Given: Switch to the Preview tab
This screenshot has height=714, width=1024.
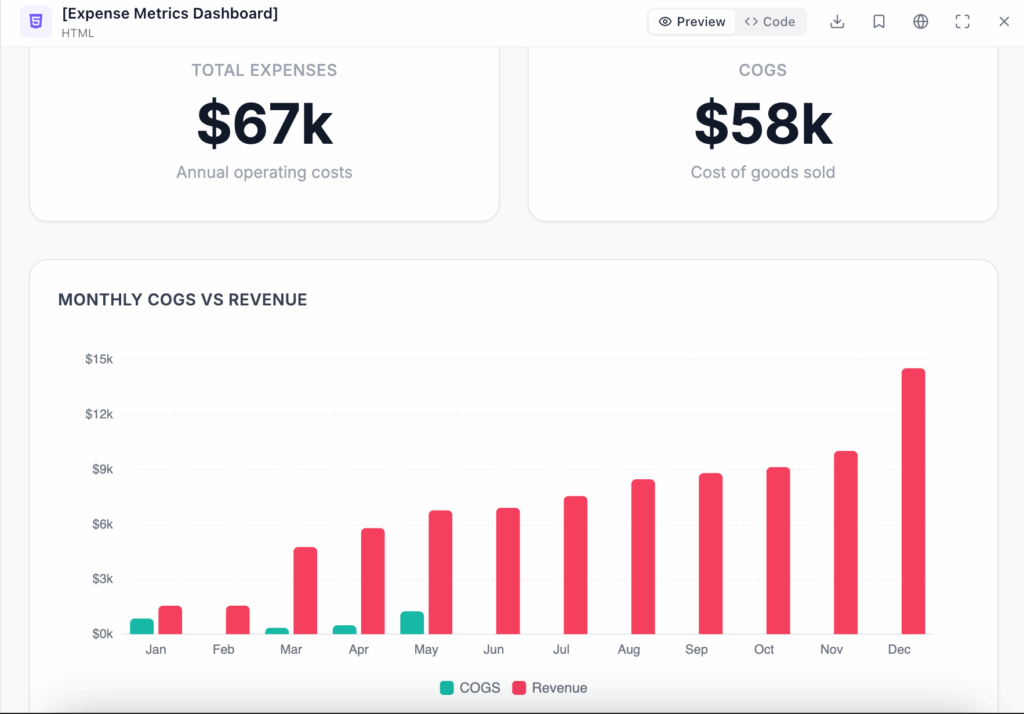Looking at the screenshot, I should 692,22.
